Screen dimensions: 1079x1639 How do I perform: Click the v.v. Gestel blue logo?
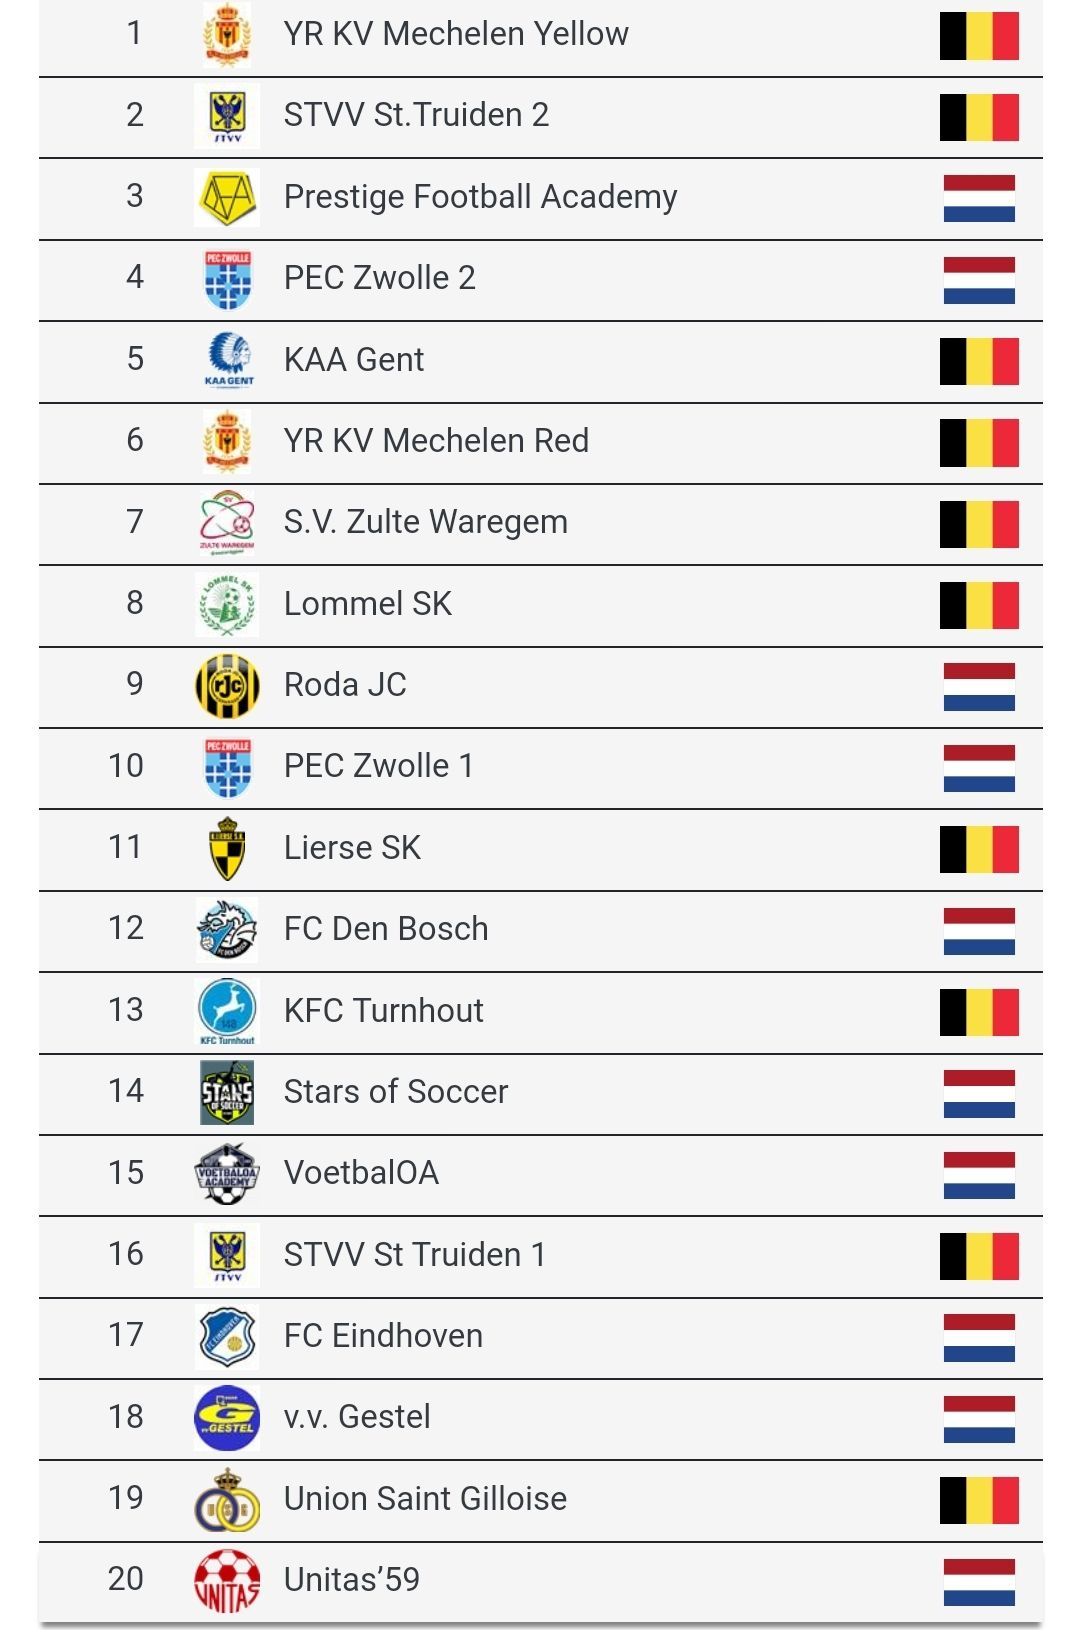pyautogui.click(x=227, y=1418)
